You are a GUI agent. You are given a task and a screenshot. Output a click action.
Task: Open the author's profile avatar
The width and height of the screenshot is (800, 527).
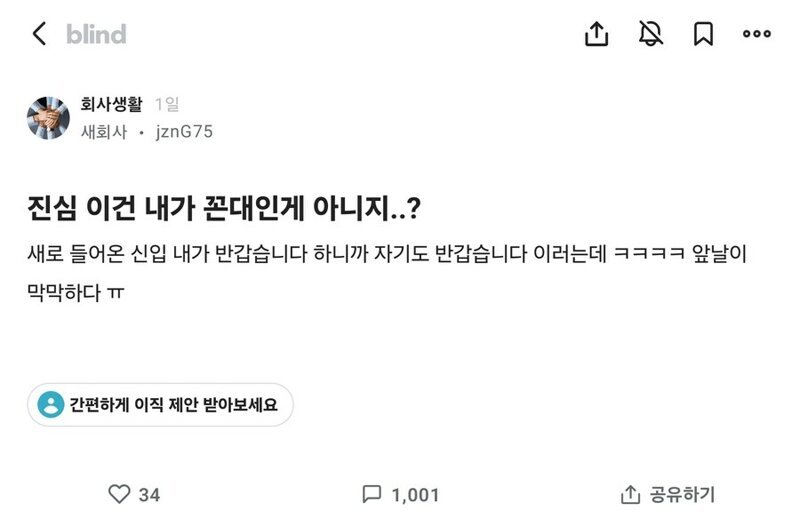tap(48, 118)
